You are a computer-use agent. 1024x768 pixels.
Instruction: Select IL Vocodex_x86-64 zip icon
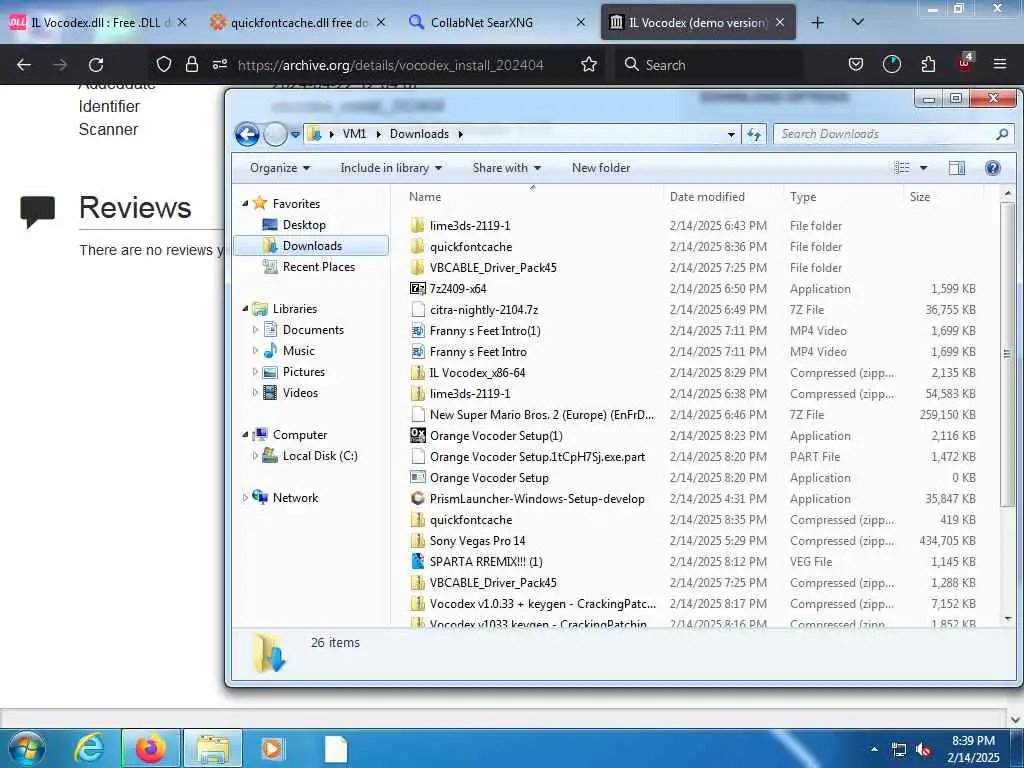click(x=418, y=373)
